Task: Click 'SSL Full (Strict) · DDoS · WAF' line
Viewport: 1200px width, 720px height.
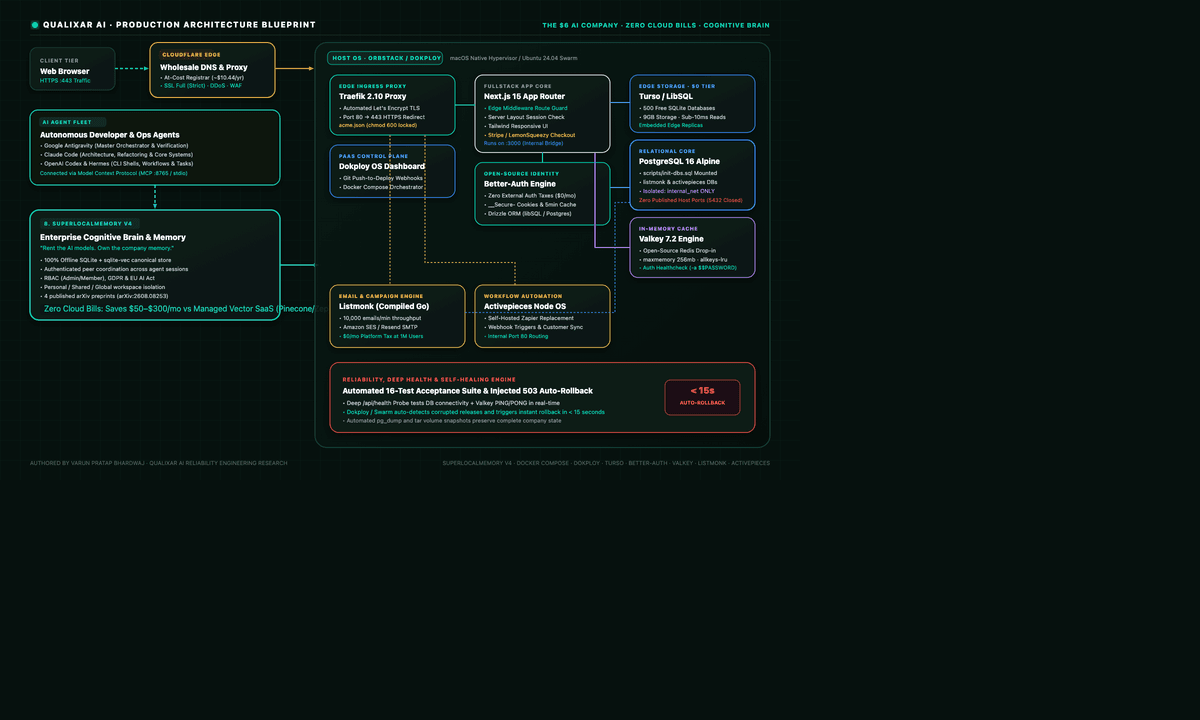Action: [x=201, y=86]
